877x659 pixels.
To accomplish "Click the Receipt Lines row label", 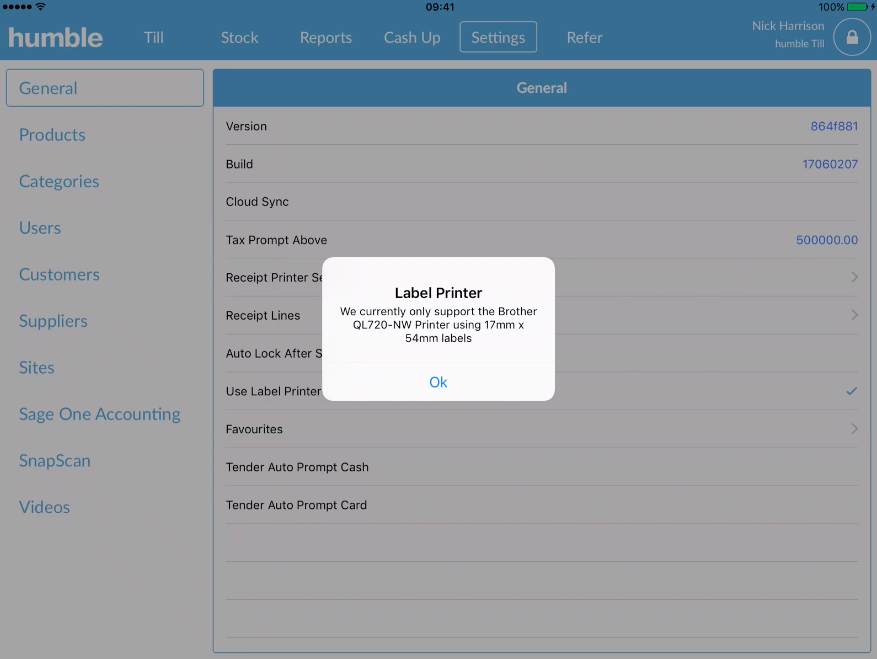I will tap(263, 316).
